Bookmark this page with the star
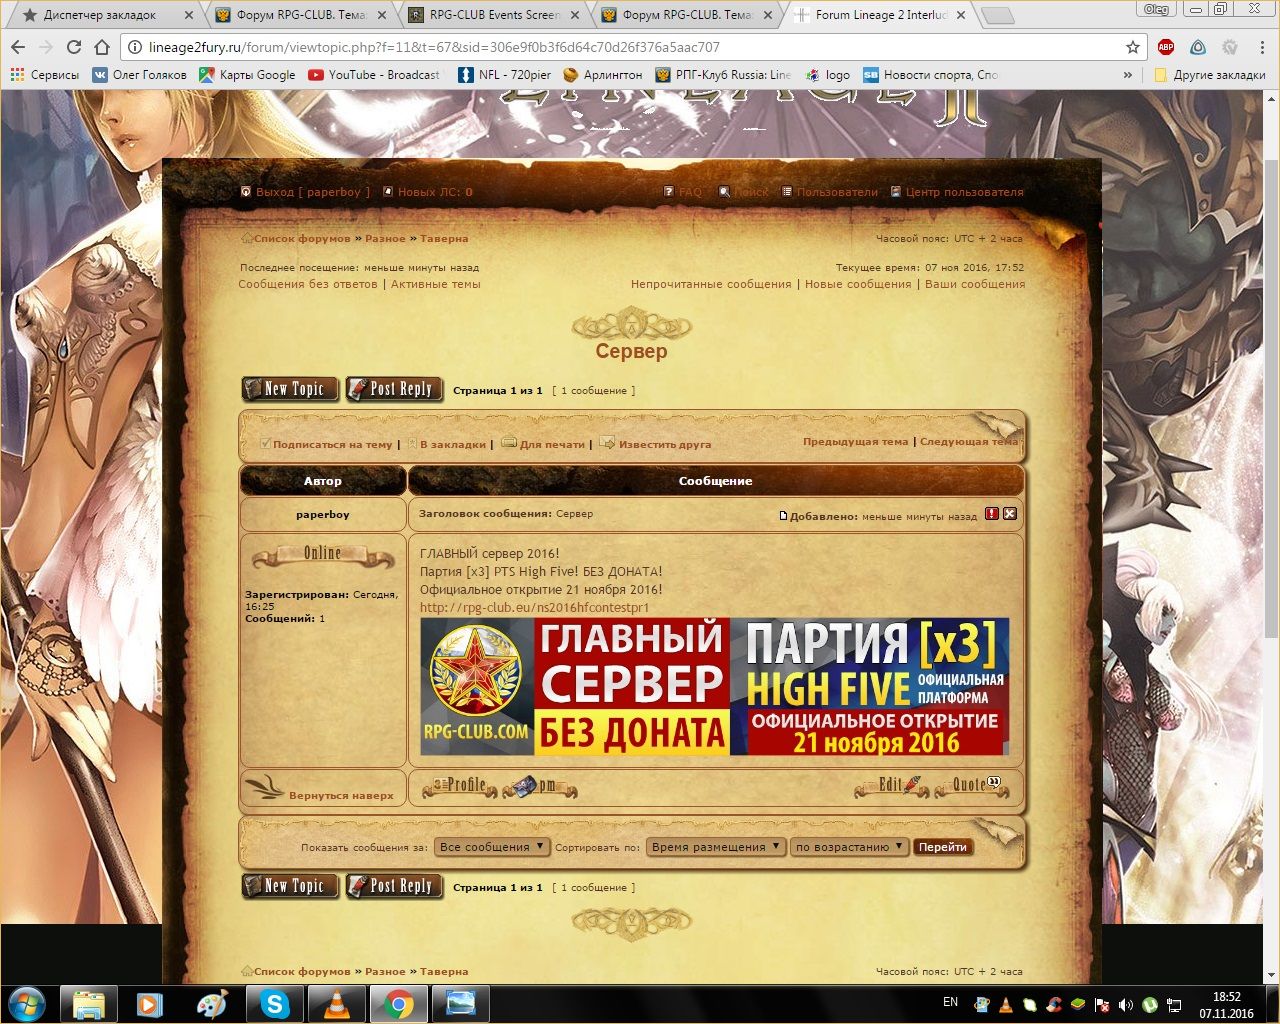This screenshot has height=1024, width=1280. click(1132, 47)
